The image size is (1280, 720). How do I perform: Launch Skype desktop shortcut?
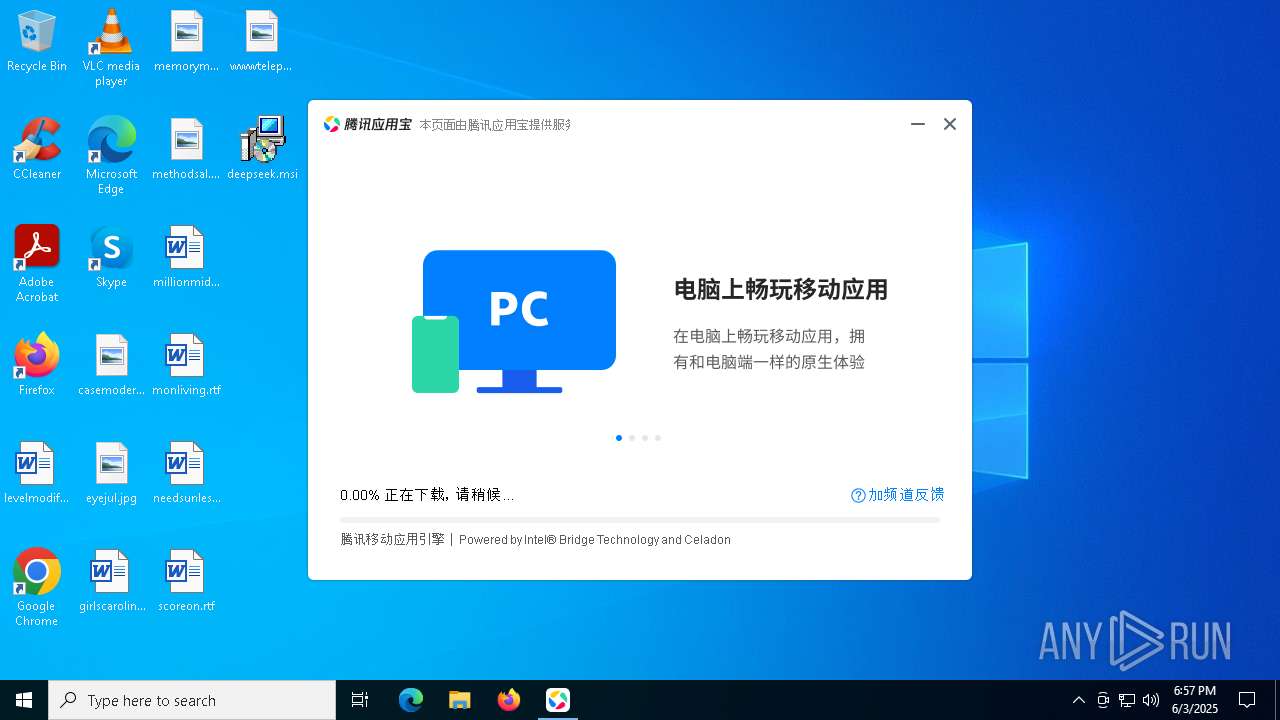coord(111,257)
